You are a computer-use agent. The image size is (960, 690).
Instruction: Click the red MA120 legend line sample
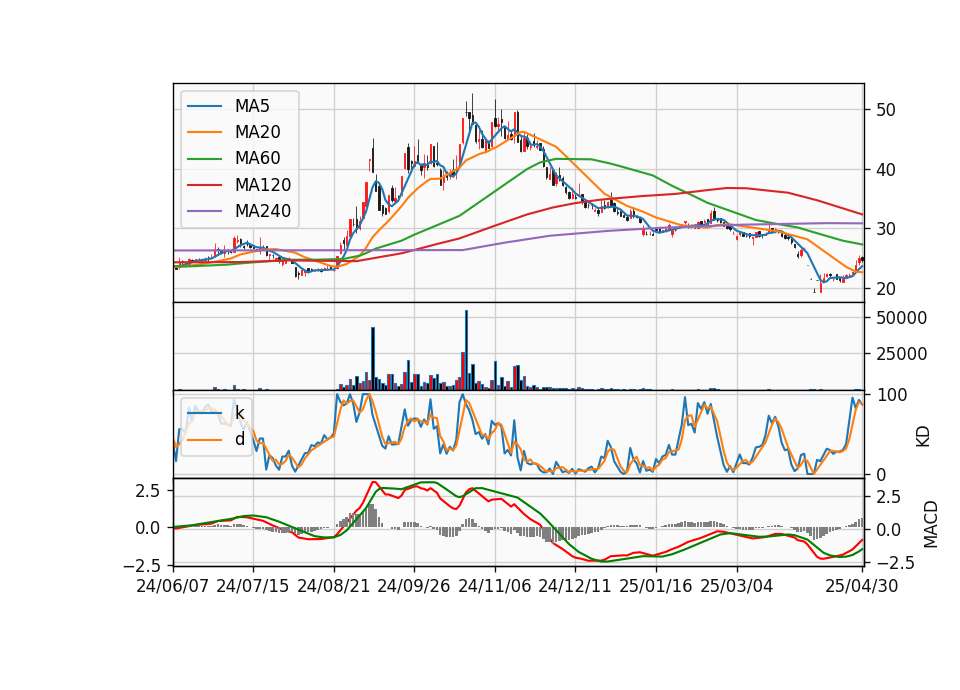204,185
